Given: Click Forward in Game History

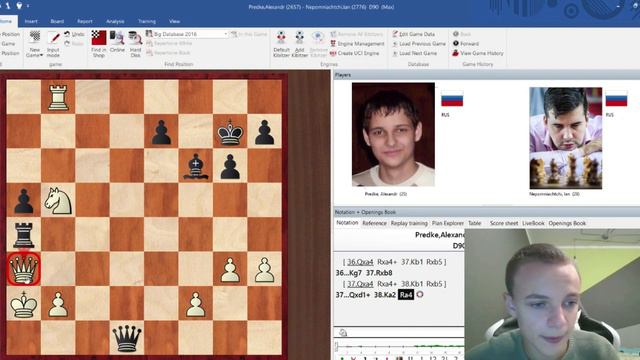Looking at the screenshot, I should pos(466,44).
